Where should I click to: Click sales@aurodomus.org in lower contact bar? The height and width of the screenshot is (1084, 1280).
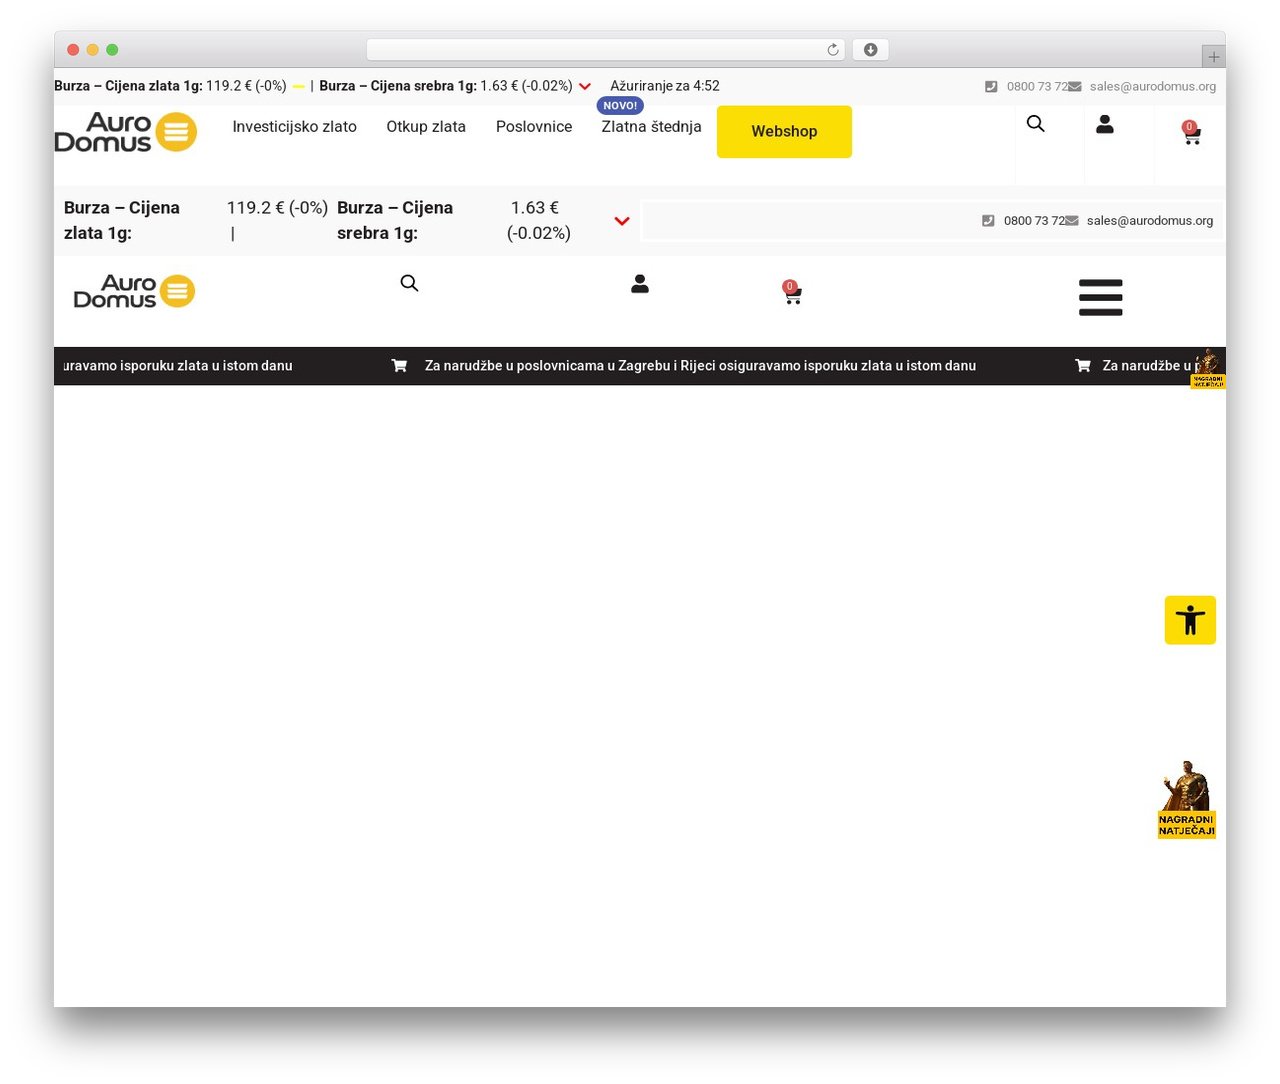point(1150,221)
